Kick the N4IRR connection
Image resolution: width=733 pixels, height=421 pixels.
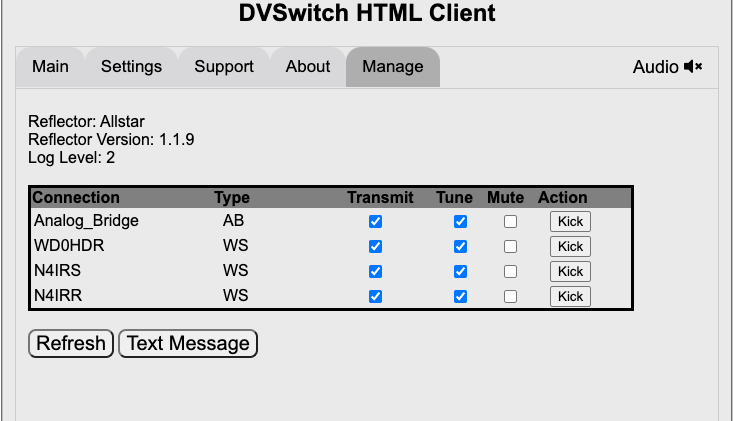tap(570, 296)
